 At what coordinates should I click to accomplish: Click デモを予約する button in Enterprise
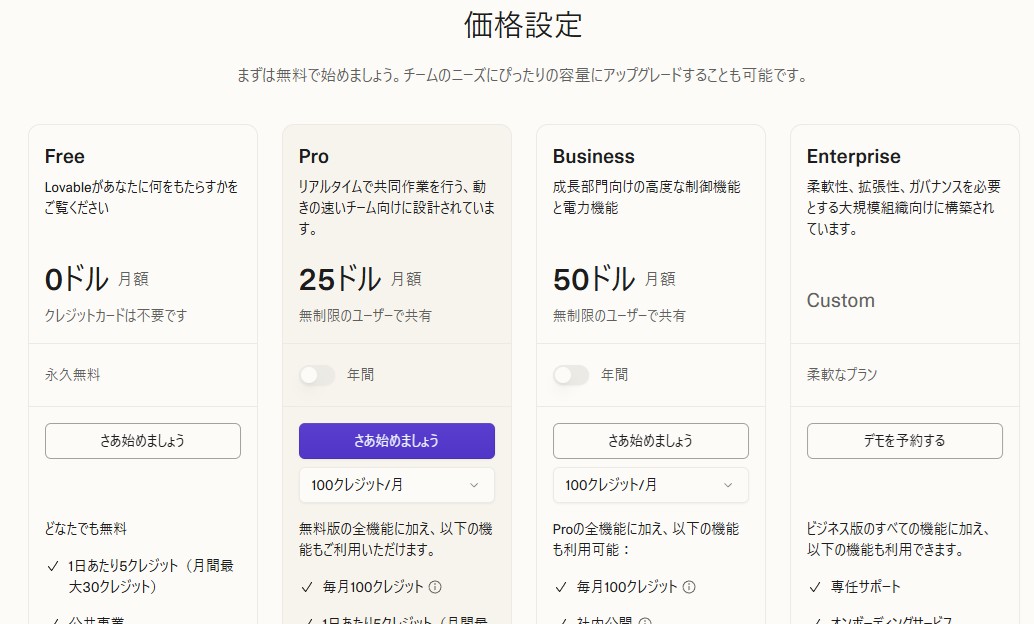904,441
